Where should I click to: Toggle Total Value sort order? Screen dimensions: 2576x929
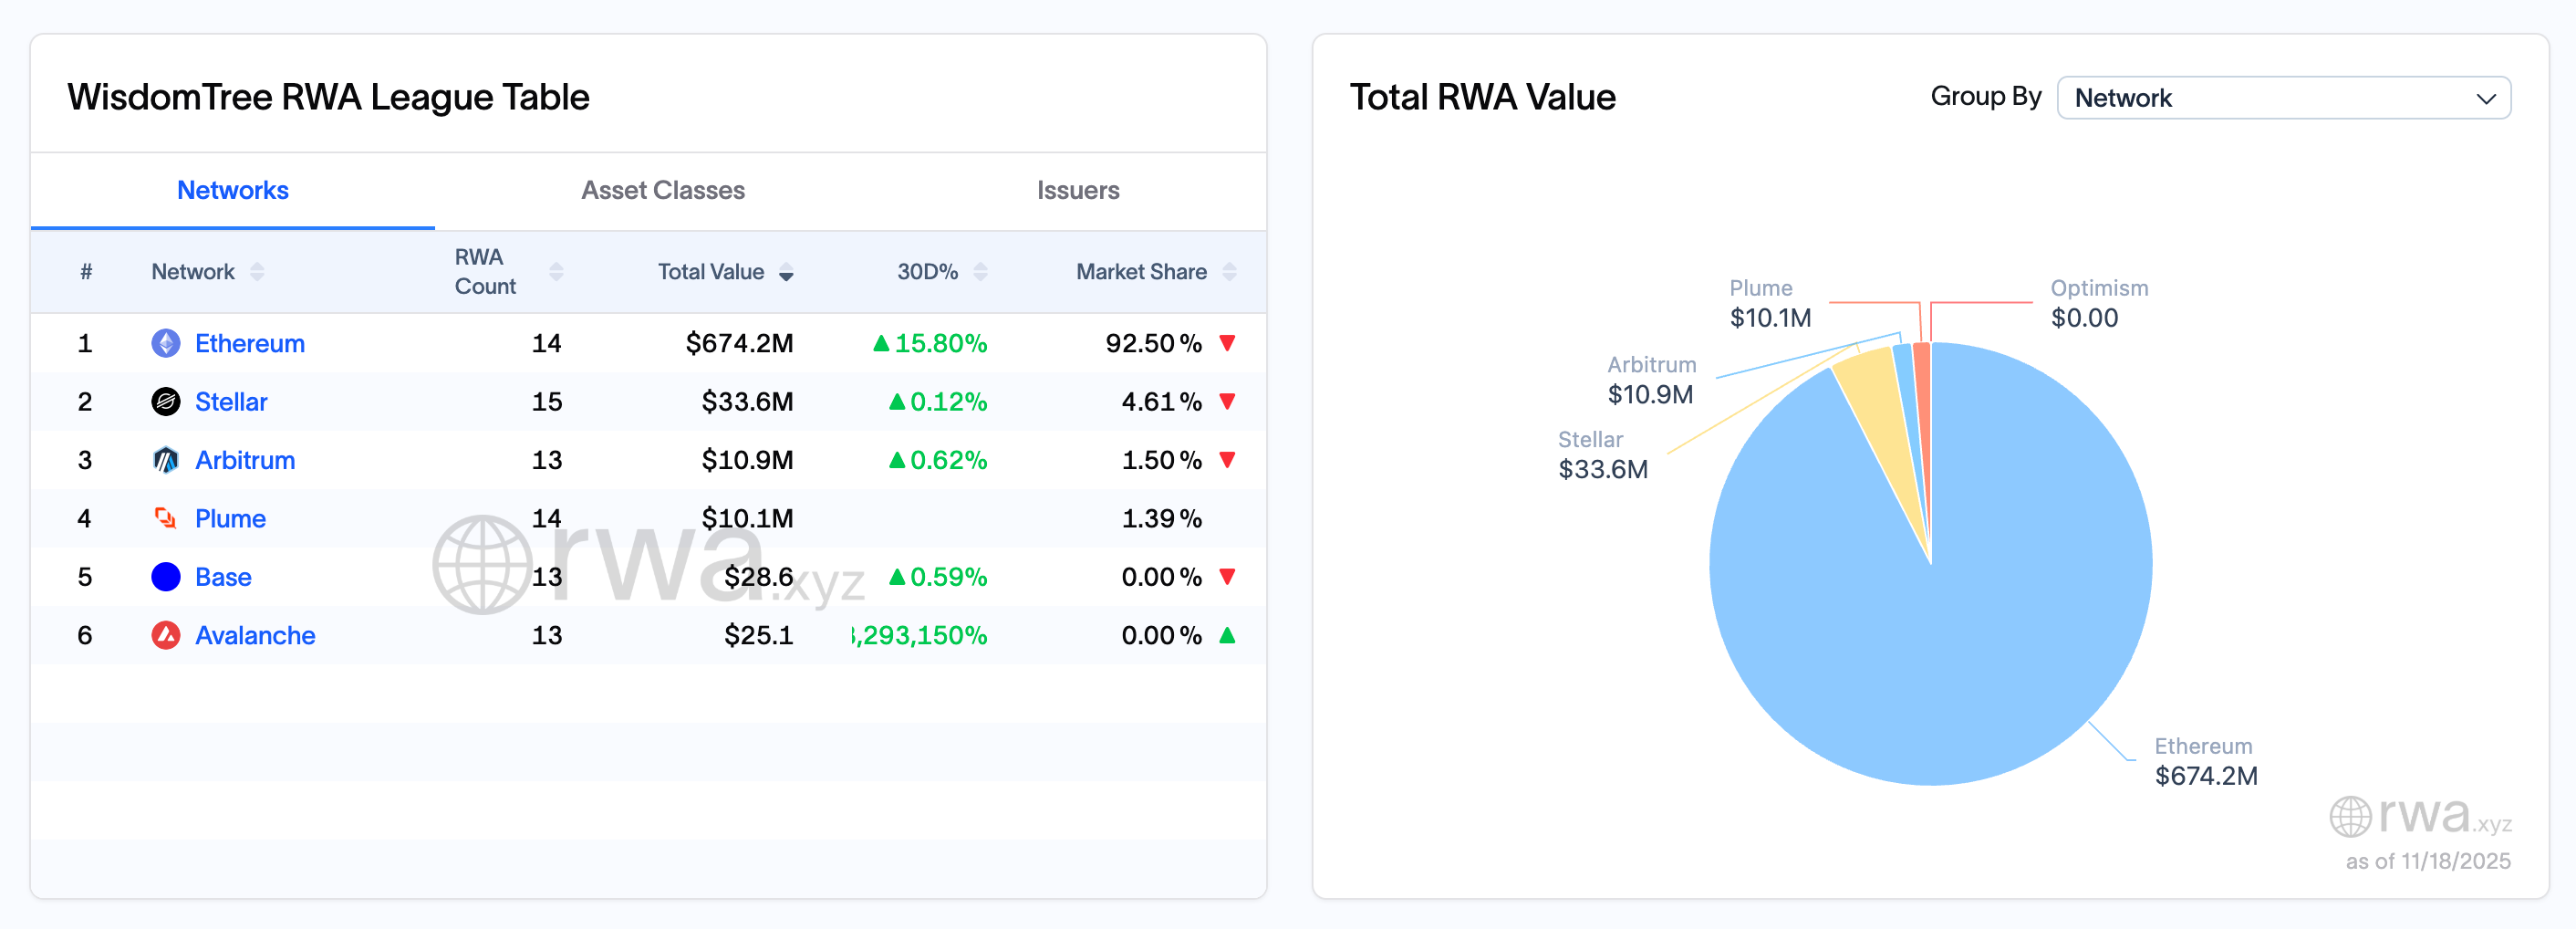coord(786,273)
